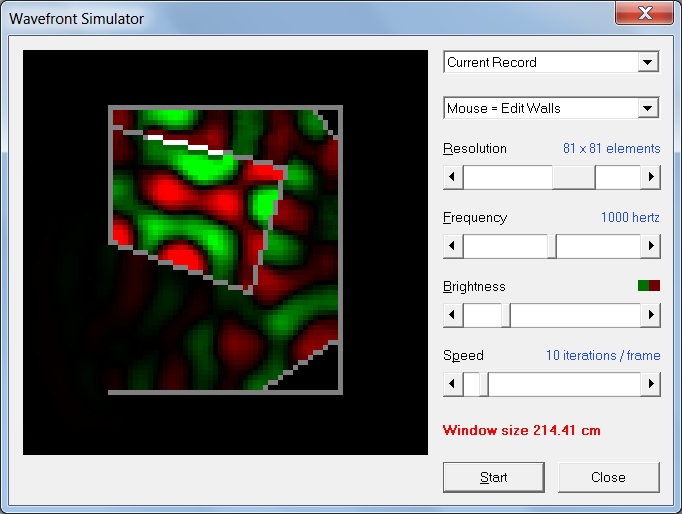Increase Frequency with right arrow

[650, 246]
